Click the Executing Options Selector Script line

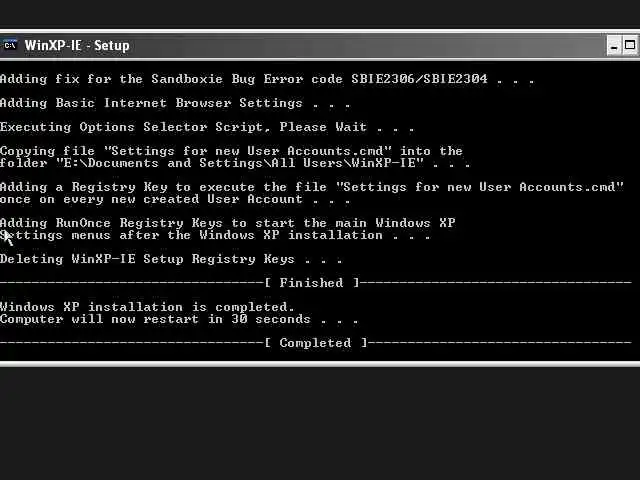pos(207,127)
